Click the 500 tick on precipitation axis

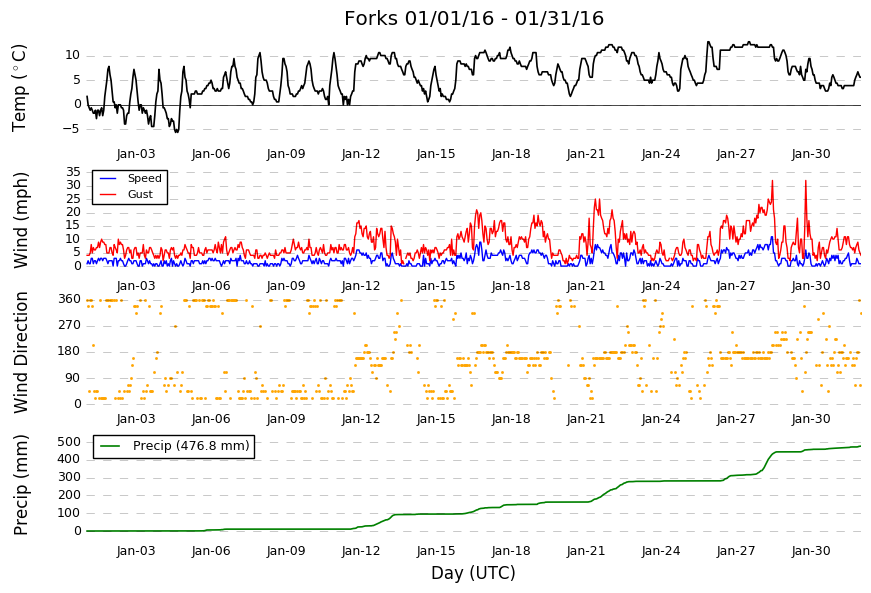[x=69, y=442]
